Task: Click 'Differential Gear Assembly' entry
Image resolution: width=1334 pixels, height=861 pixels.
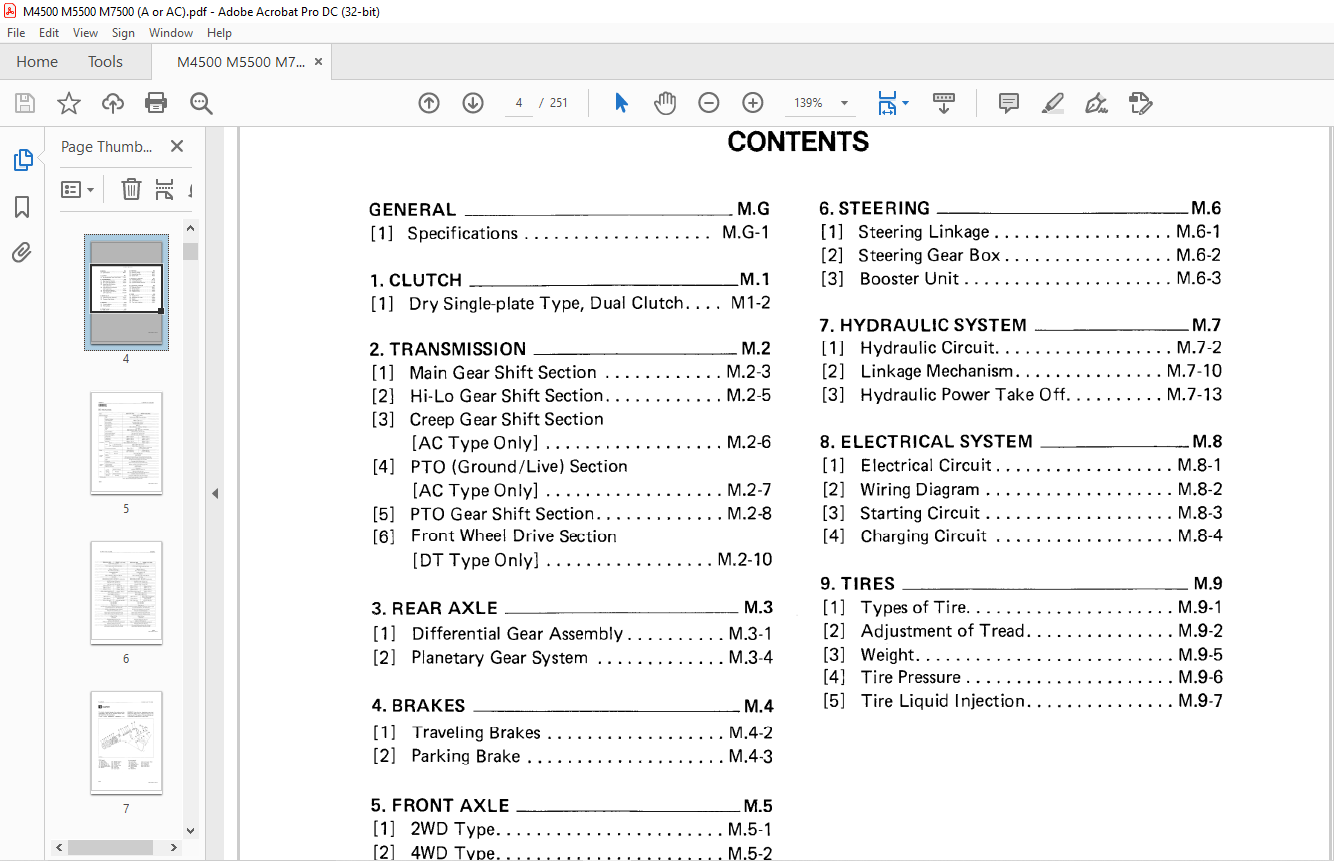Action: pos(517,634)
